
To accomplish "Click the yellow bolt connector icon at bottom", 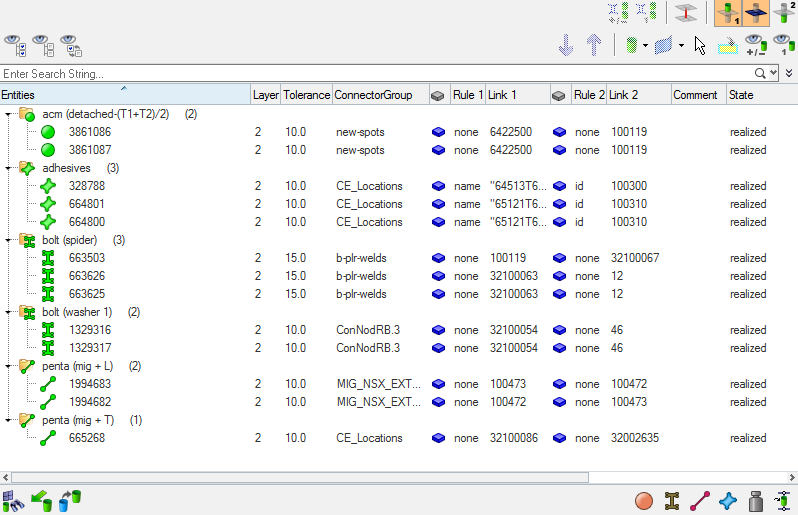I will coord(672,500).
